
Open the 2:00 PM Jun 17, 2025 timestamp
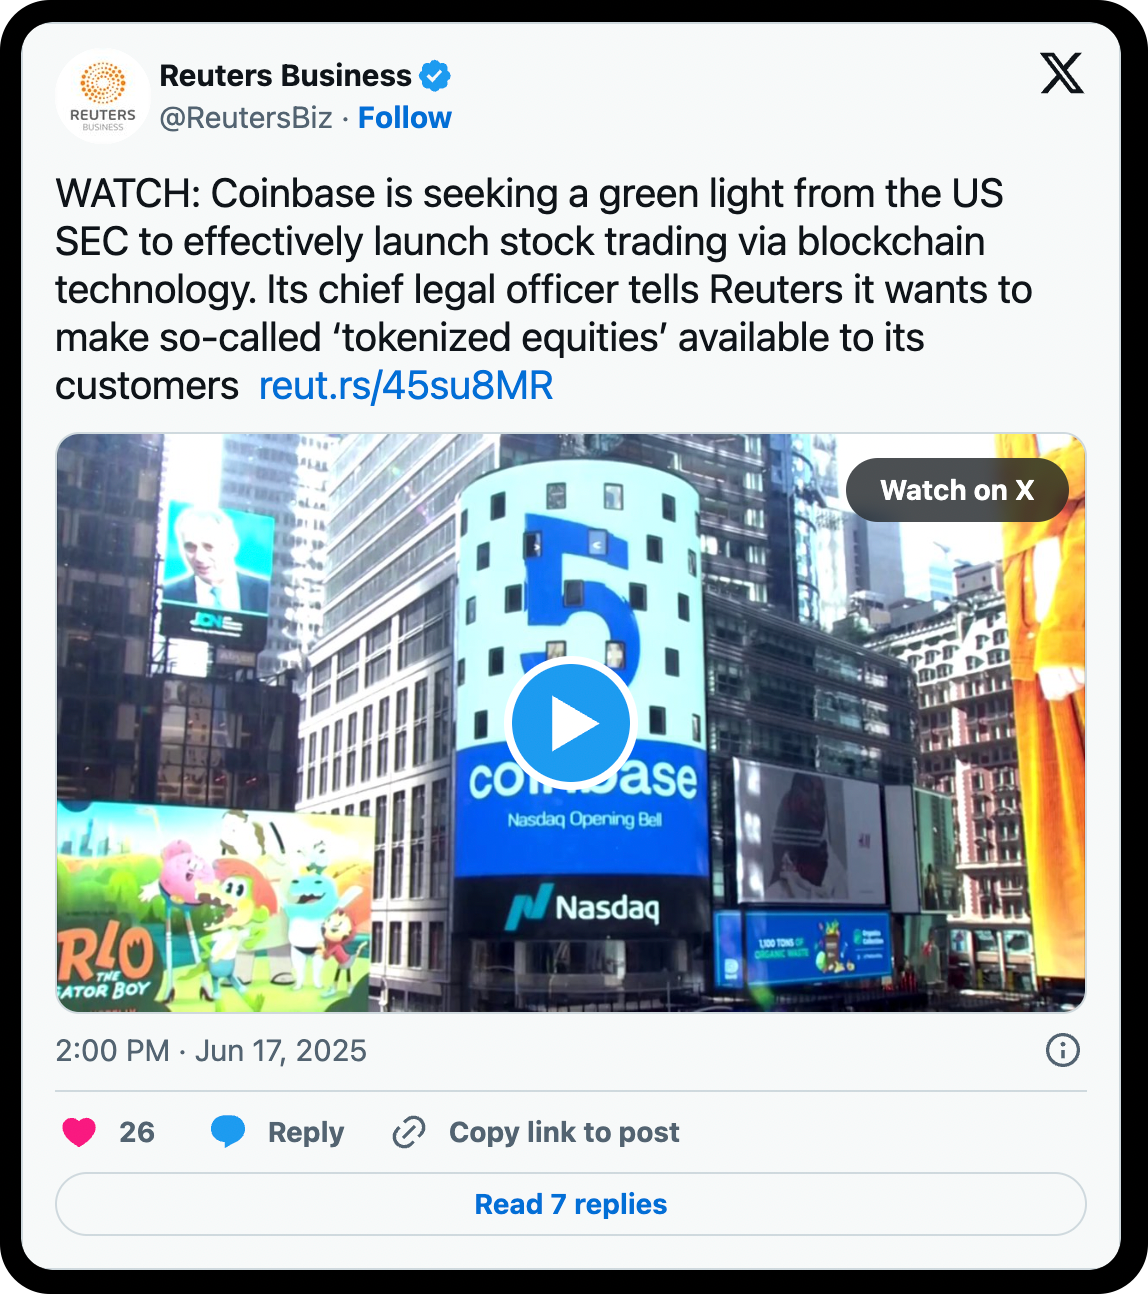(211, 1050)
